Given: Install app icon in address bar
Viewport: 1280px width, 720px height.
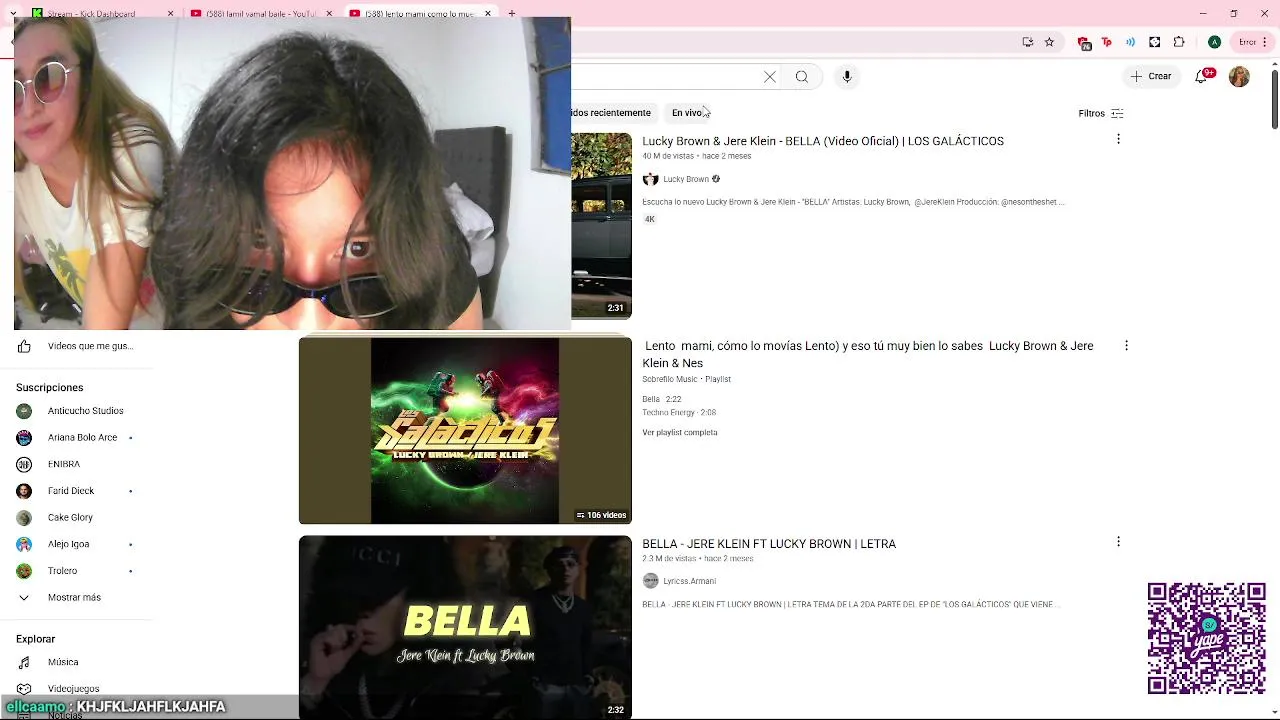Looking at the screenshot, I should (1028, 42).
